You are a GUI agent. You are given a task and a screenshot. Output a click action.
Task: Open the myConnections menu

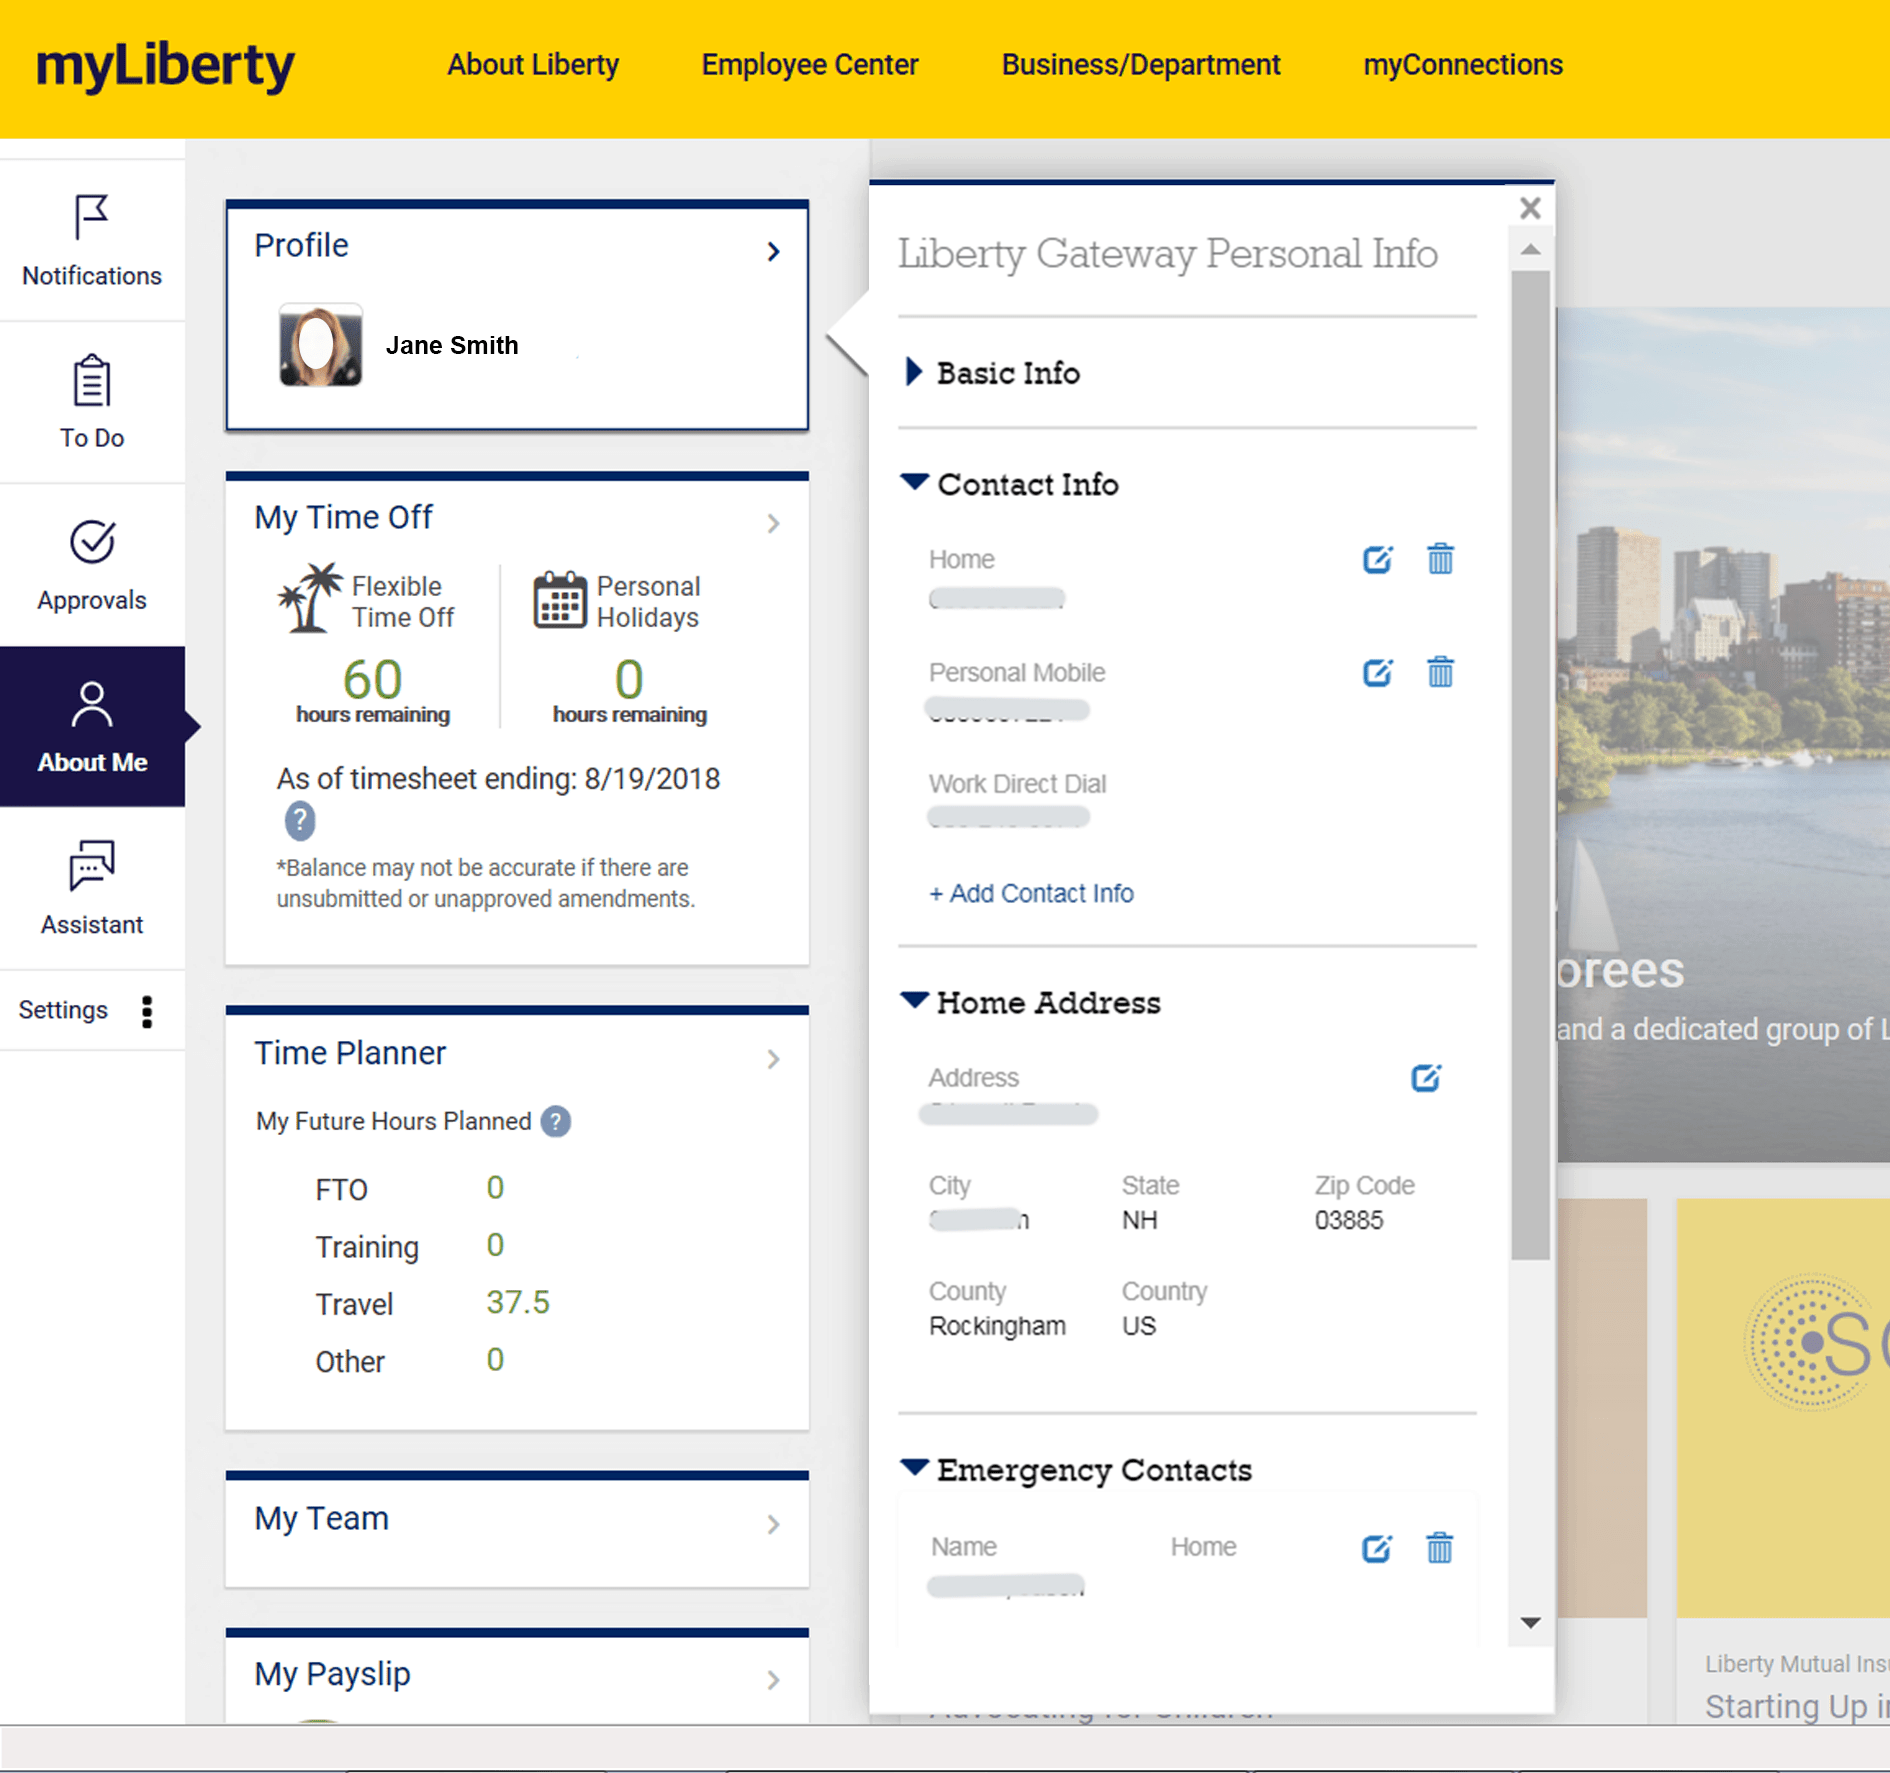click(x=1462, y=65)
